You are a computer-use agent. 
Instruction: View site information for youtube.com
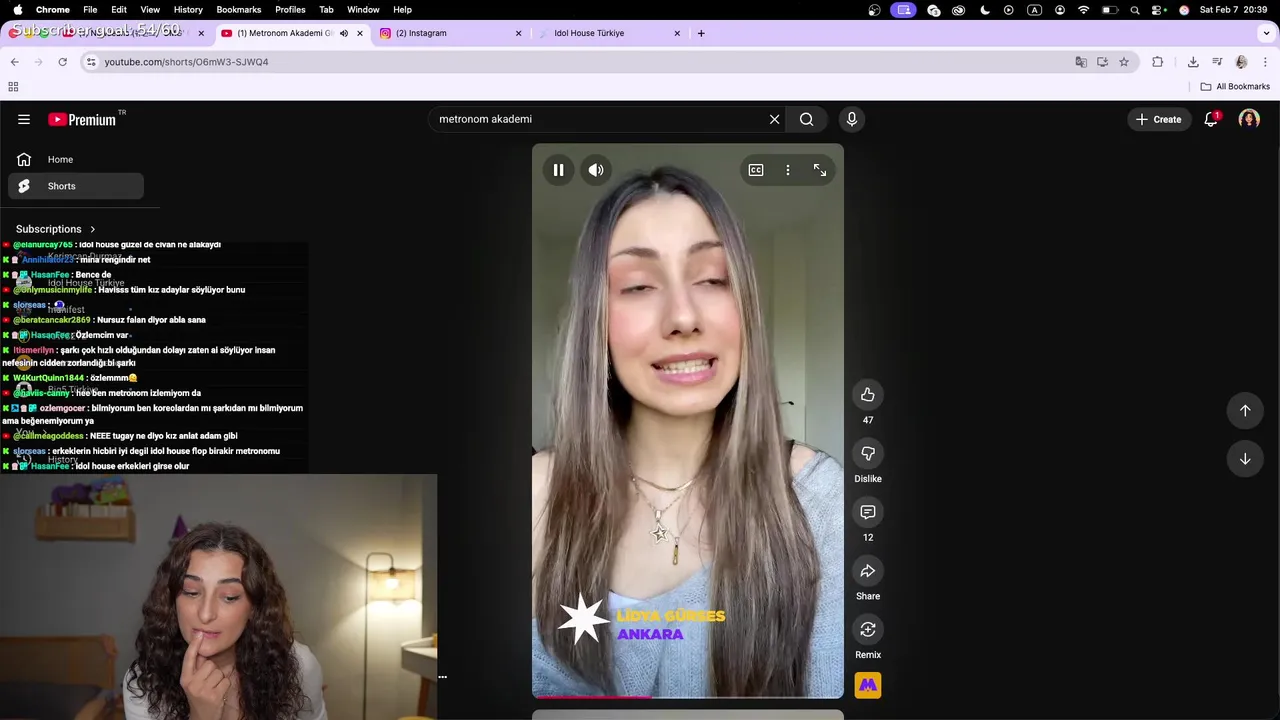(x=91, y=62)
